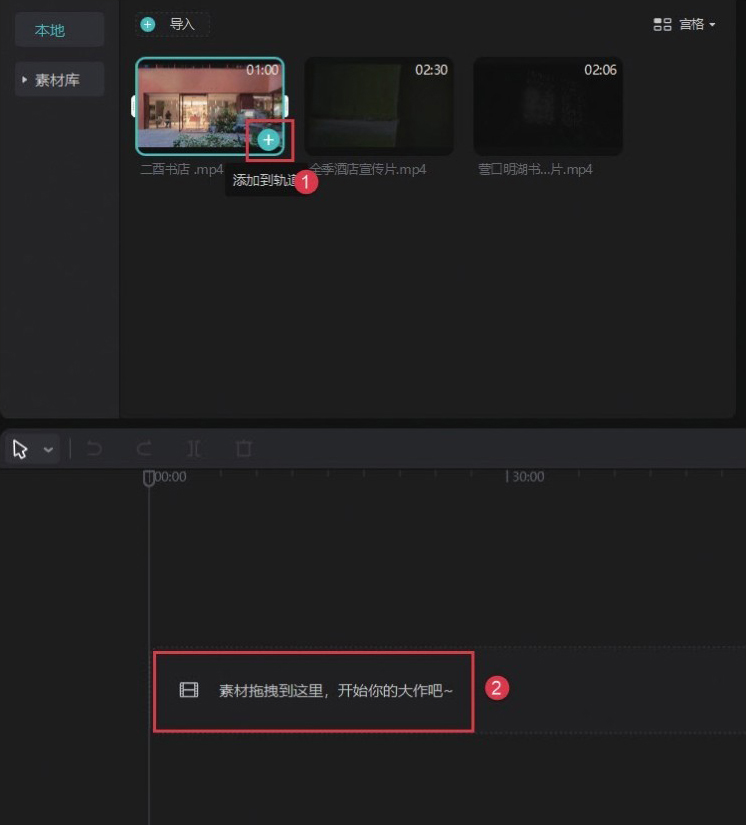Open the selection tool mode dropdown arrow

[48, 450]
